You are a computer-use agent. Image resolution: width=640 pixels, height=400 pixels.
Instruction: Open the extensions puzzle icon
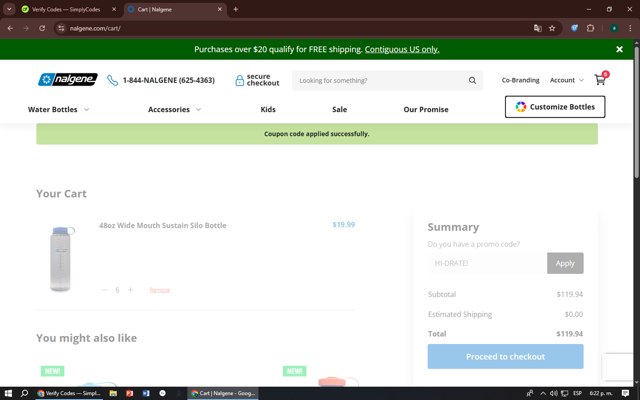[x=590, y=28]
